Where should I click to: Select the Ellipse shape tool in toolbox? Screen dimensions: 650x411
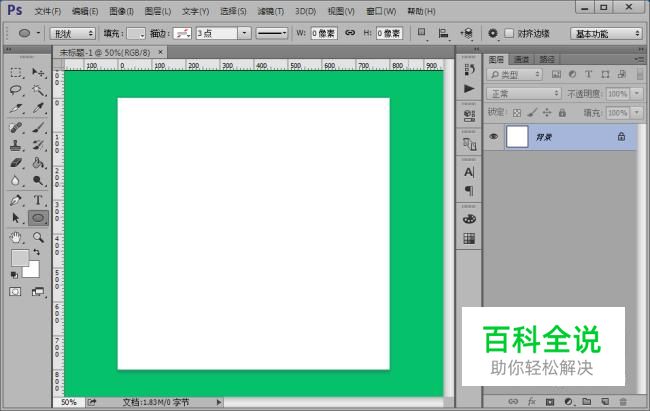tap(38, 218)
